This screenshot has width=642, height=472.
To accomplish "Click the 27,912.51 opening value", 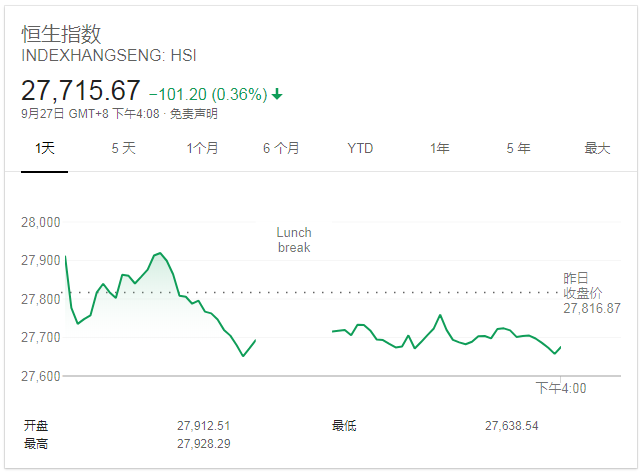I will tap(203, 426).
